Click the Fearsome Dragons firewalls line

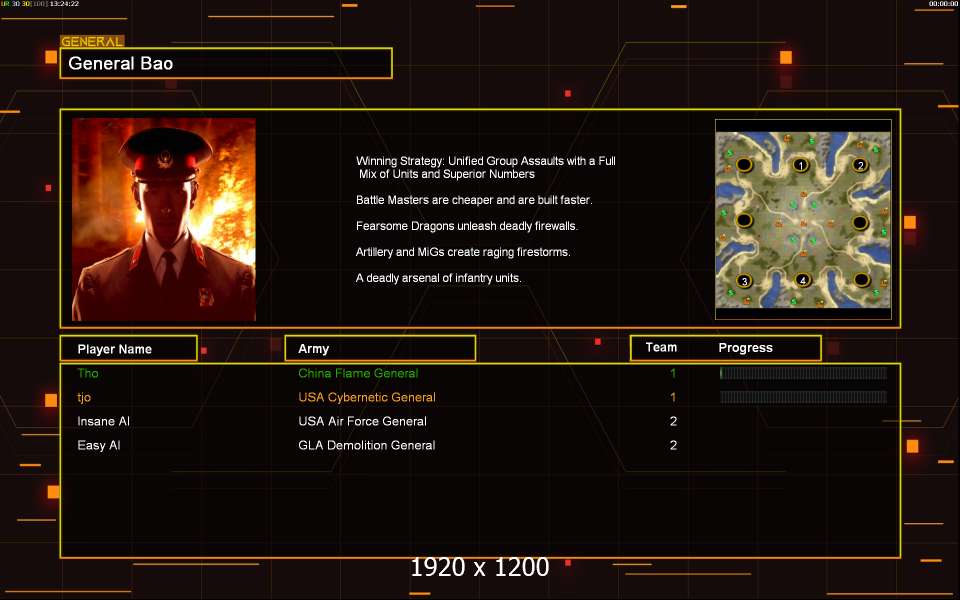pyautogui.click(x=467, y=226)
